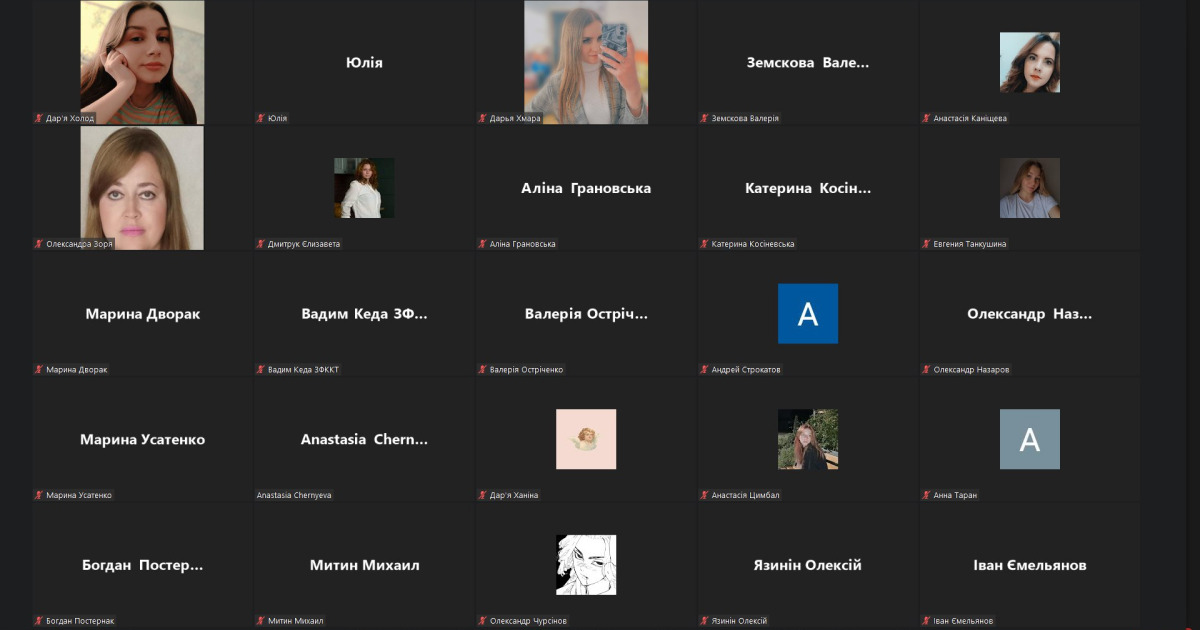The height and width of the screenshot is (630, 1200).
Task: Click the Язинін Олексій participant tile
Action: 808,565
